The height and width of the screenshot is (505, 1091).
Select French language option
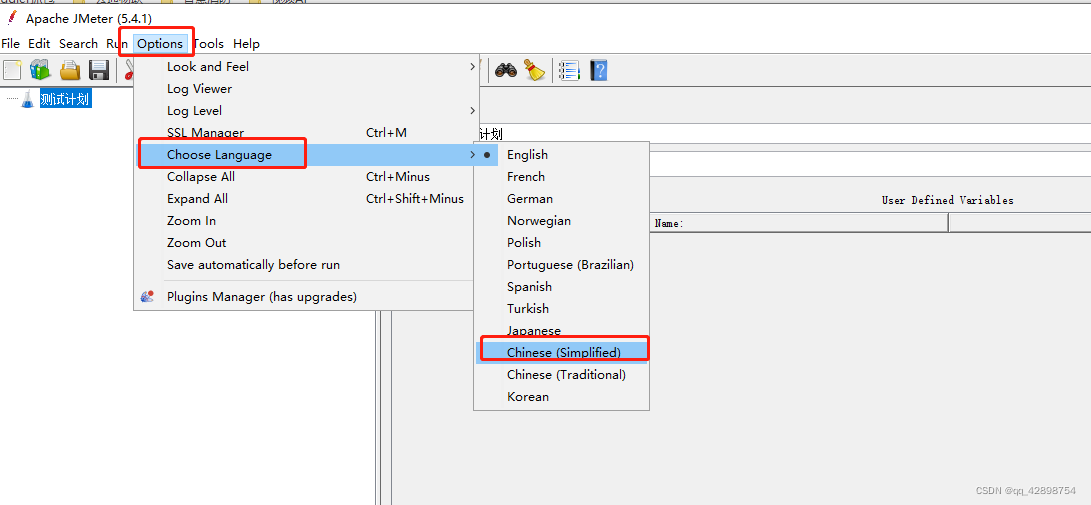[x=562, y=177]
